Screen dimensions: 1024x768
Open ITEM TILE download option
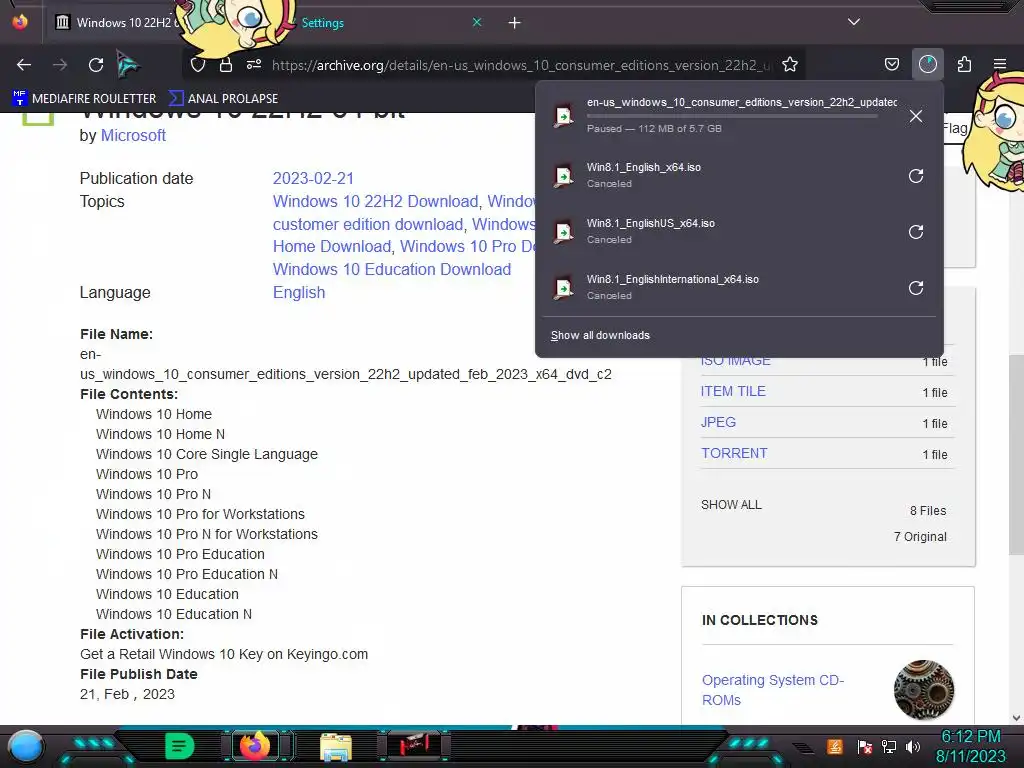coord(733,391)
